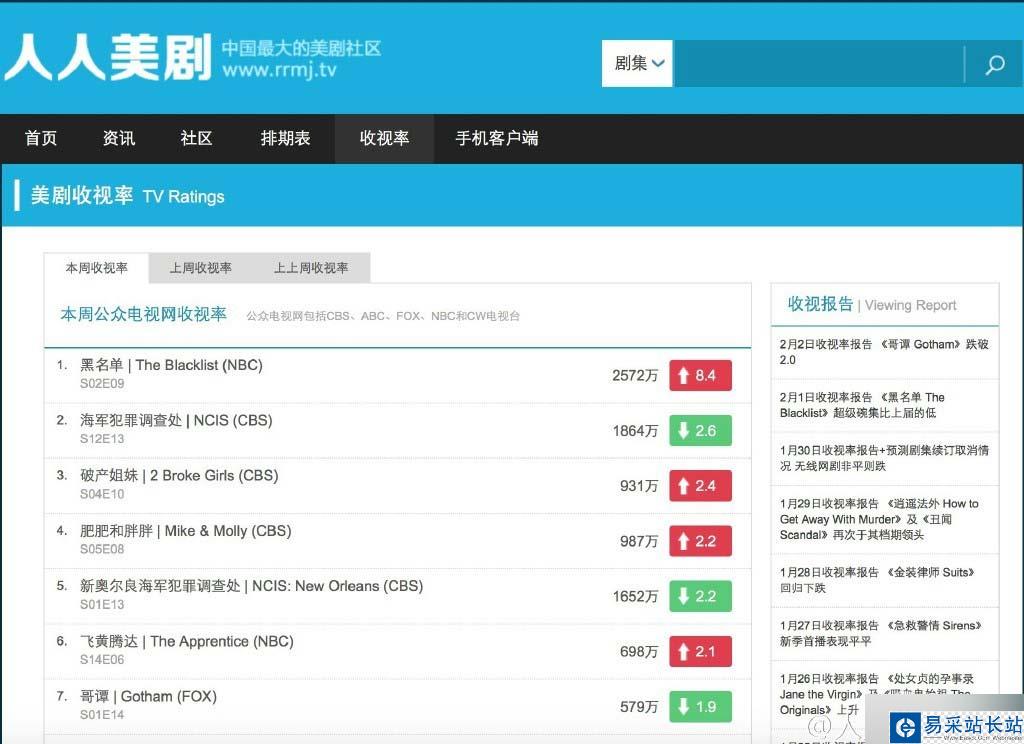Image resolution: width=1024 pixels, height=744 pixels.
Task: Click the green 1.9 down rating badge
Action: coord(700,707)
